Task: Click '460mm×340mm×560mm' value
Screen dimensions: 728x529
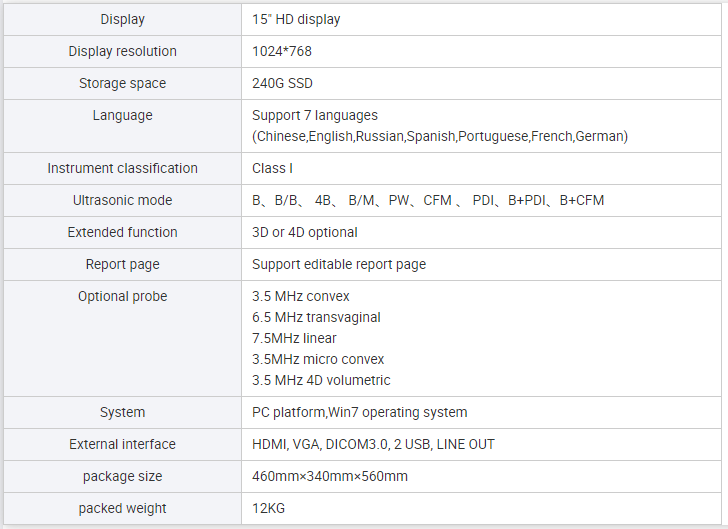Action: click(330, 477)
